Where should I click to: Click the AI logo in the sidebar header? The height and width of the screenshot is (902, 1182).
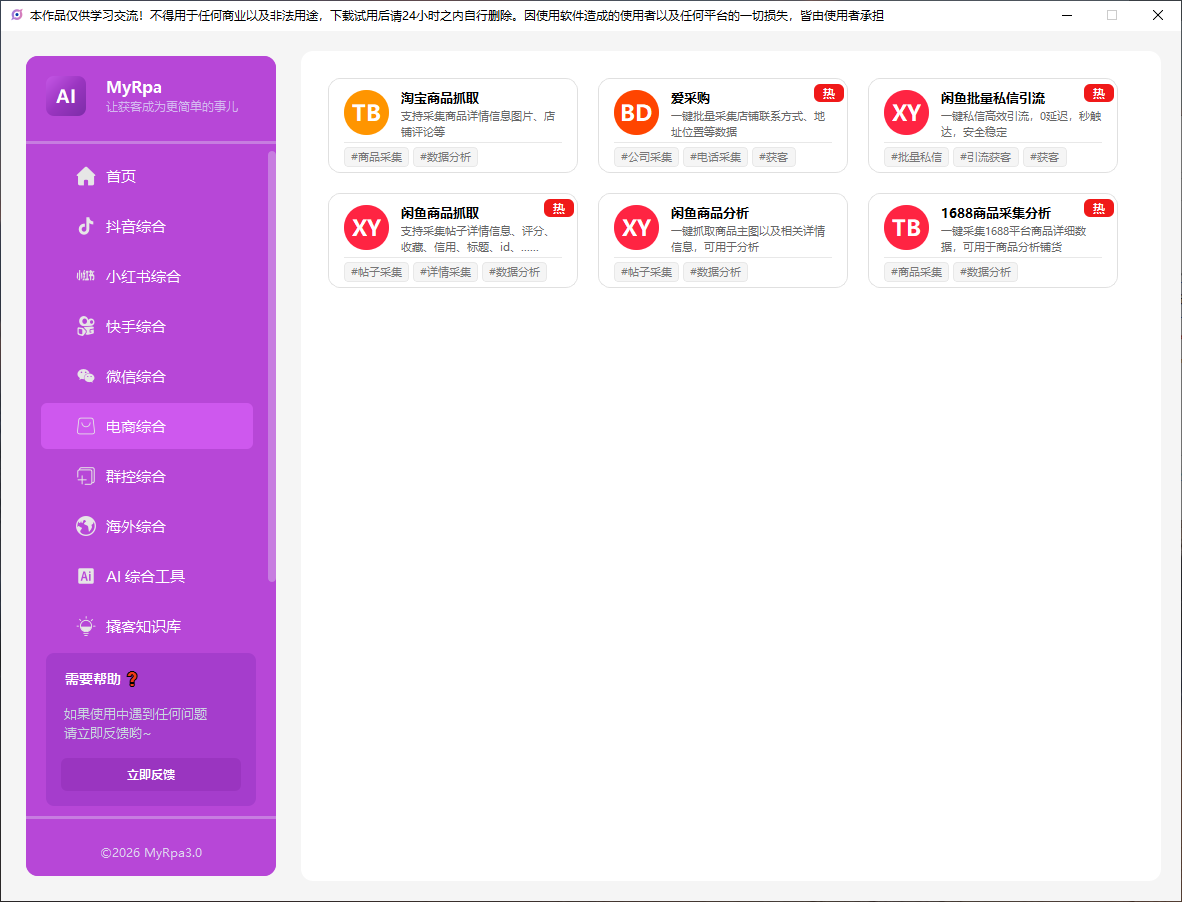click(x=66, y=96)
